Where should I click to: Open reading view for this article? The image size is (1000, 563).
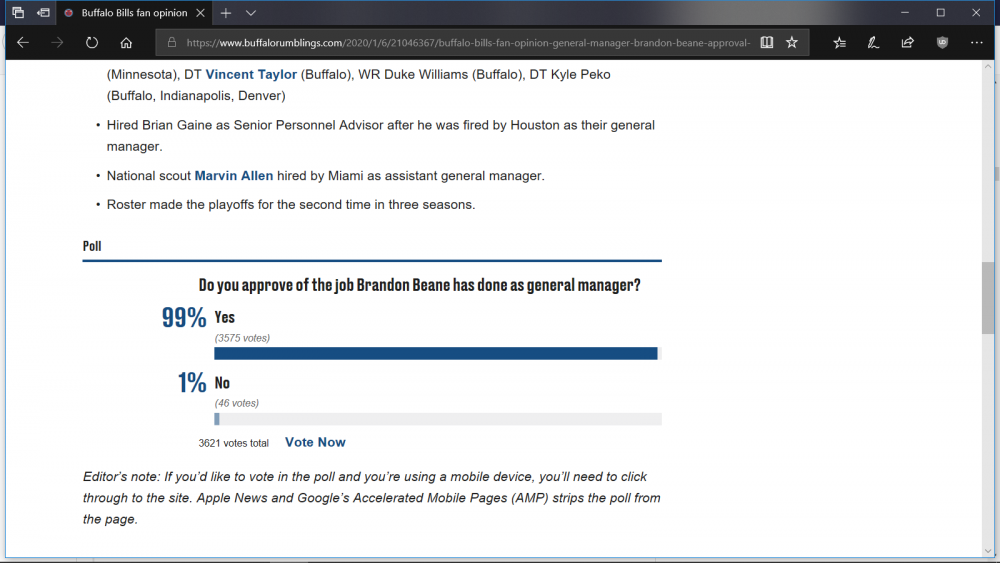[x=767, y=43]
